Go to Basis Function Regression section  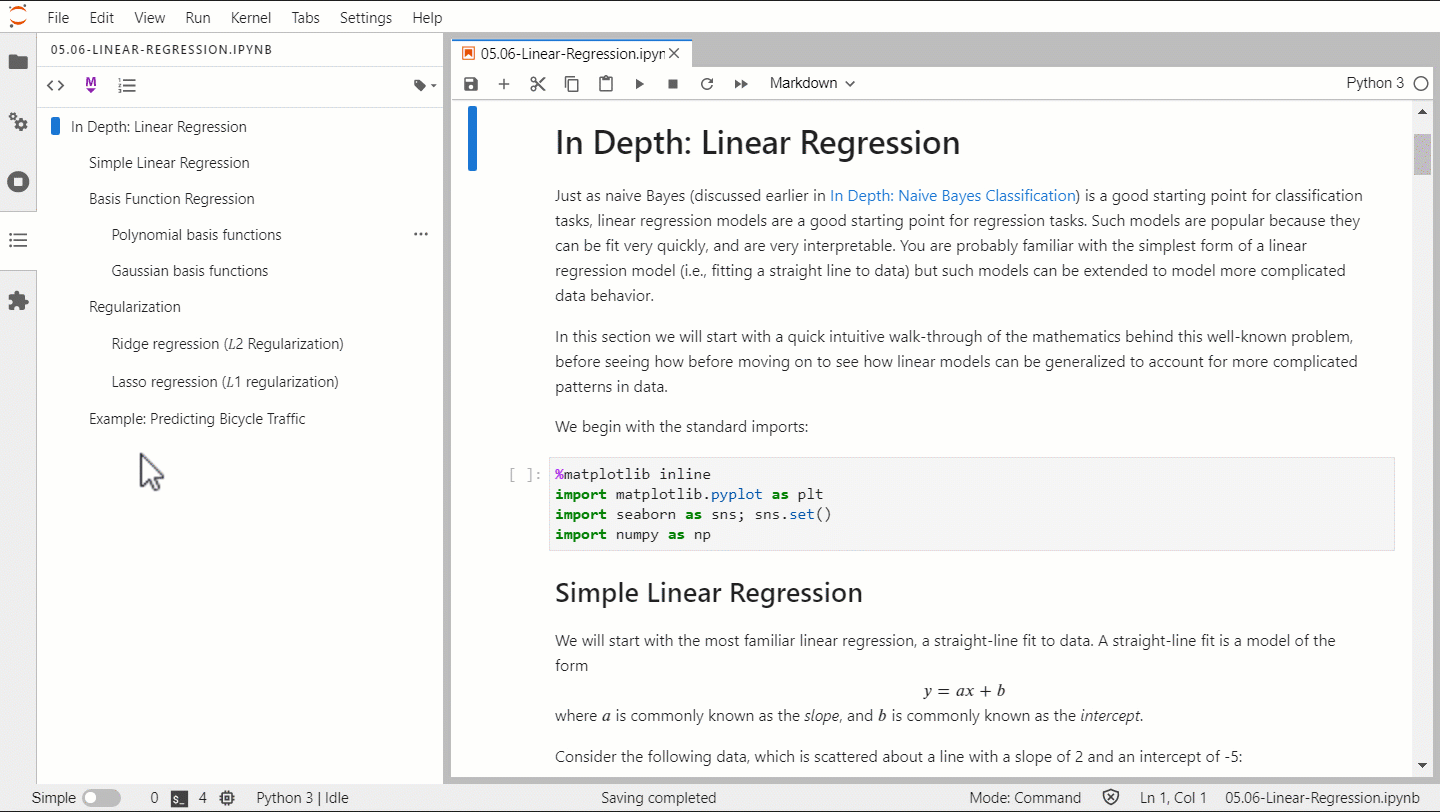172,199
